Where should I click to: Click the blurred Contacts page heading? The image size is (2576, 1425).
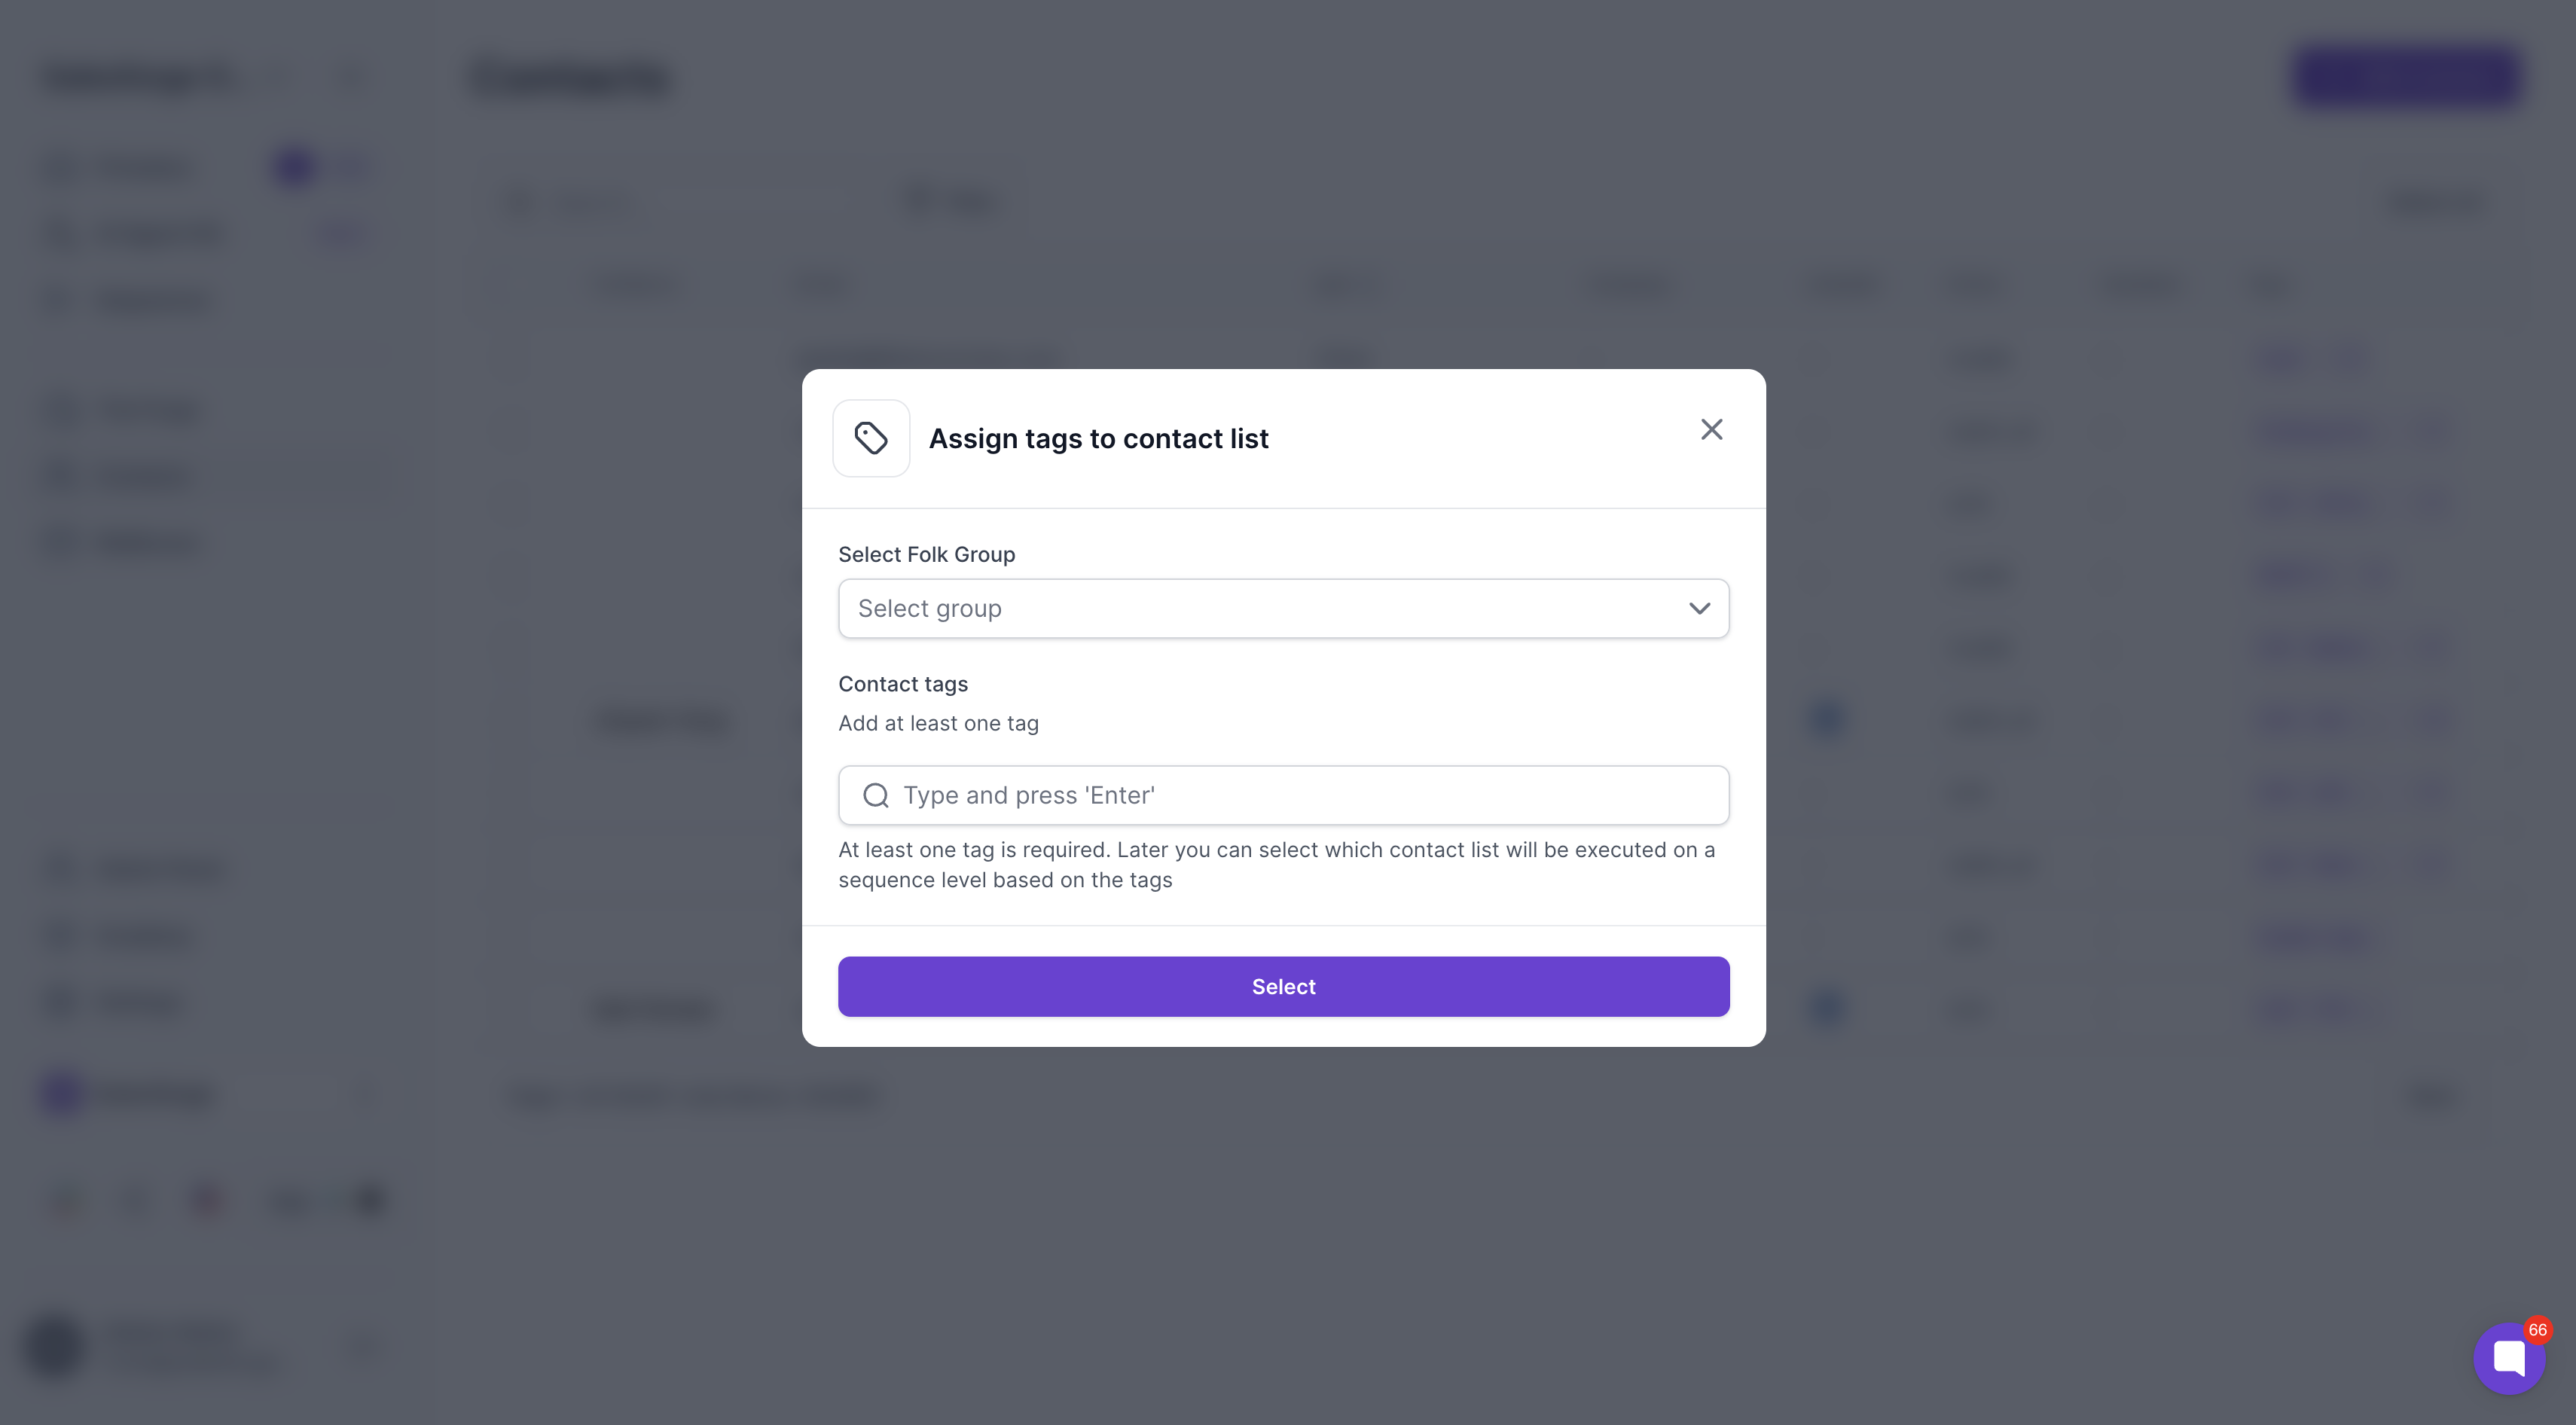[x=570, y=78]
